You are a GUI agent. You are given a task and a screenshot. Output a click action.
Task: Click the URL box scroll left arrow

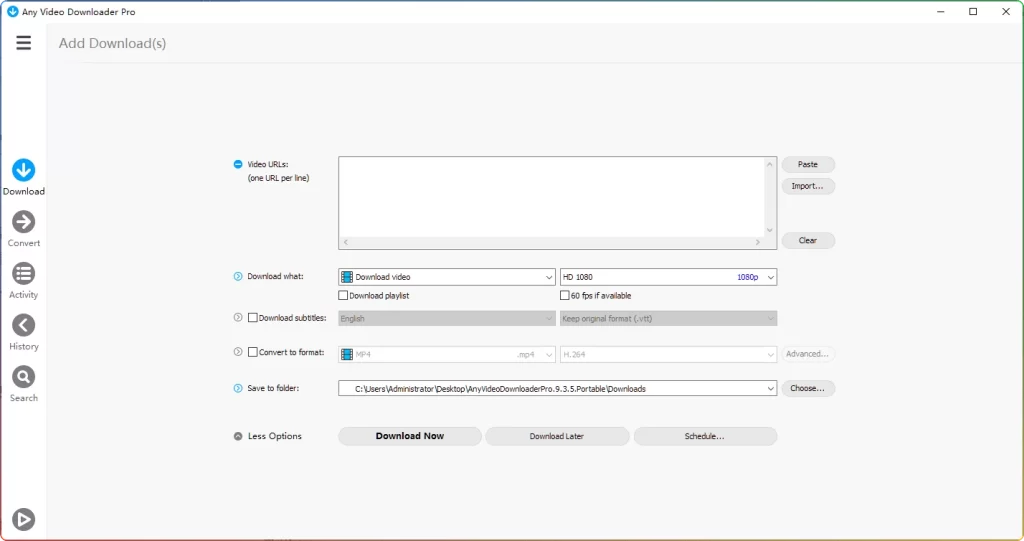coord(346,242)
